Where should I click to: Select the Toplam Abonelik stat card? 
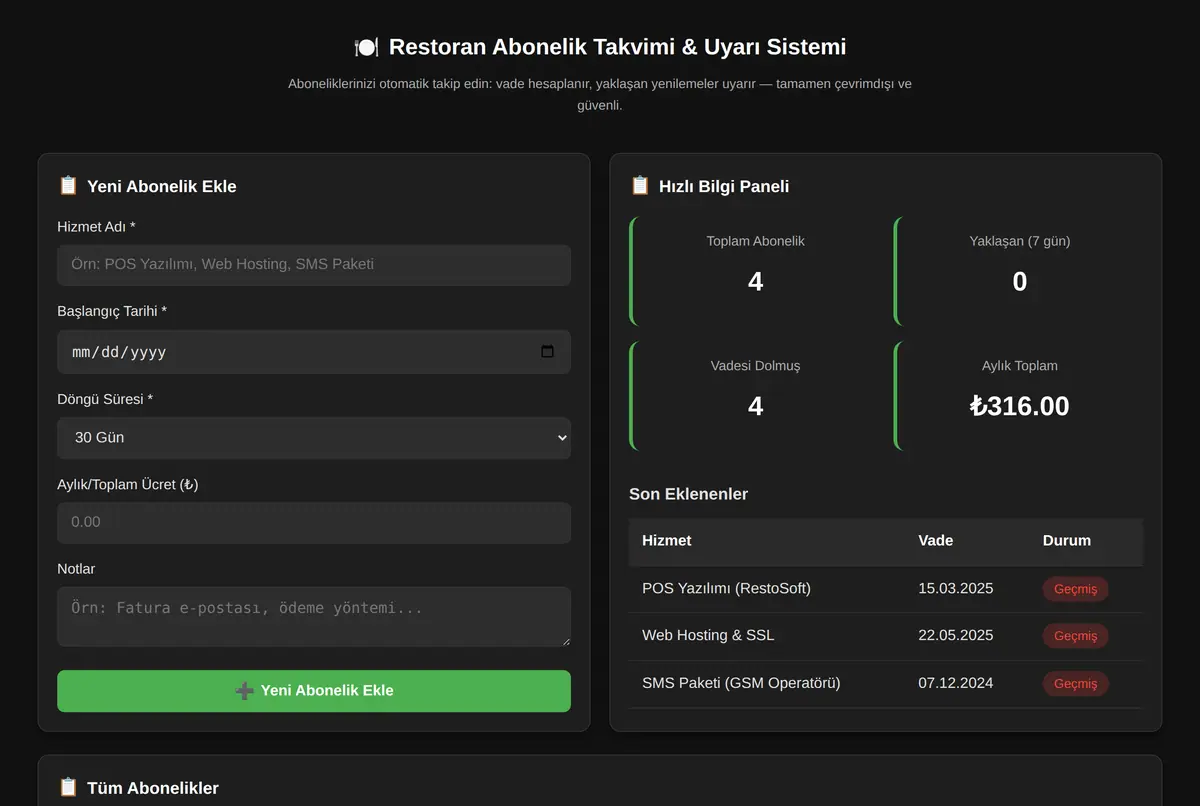point(754,271)
